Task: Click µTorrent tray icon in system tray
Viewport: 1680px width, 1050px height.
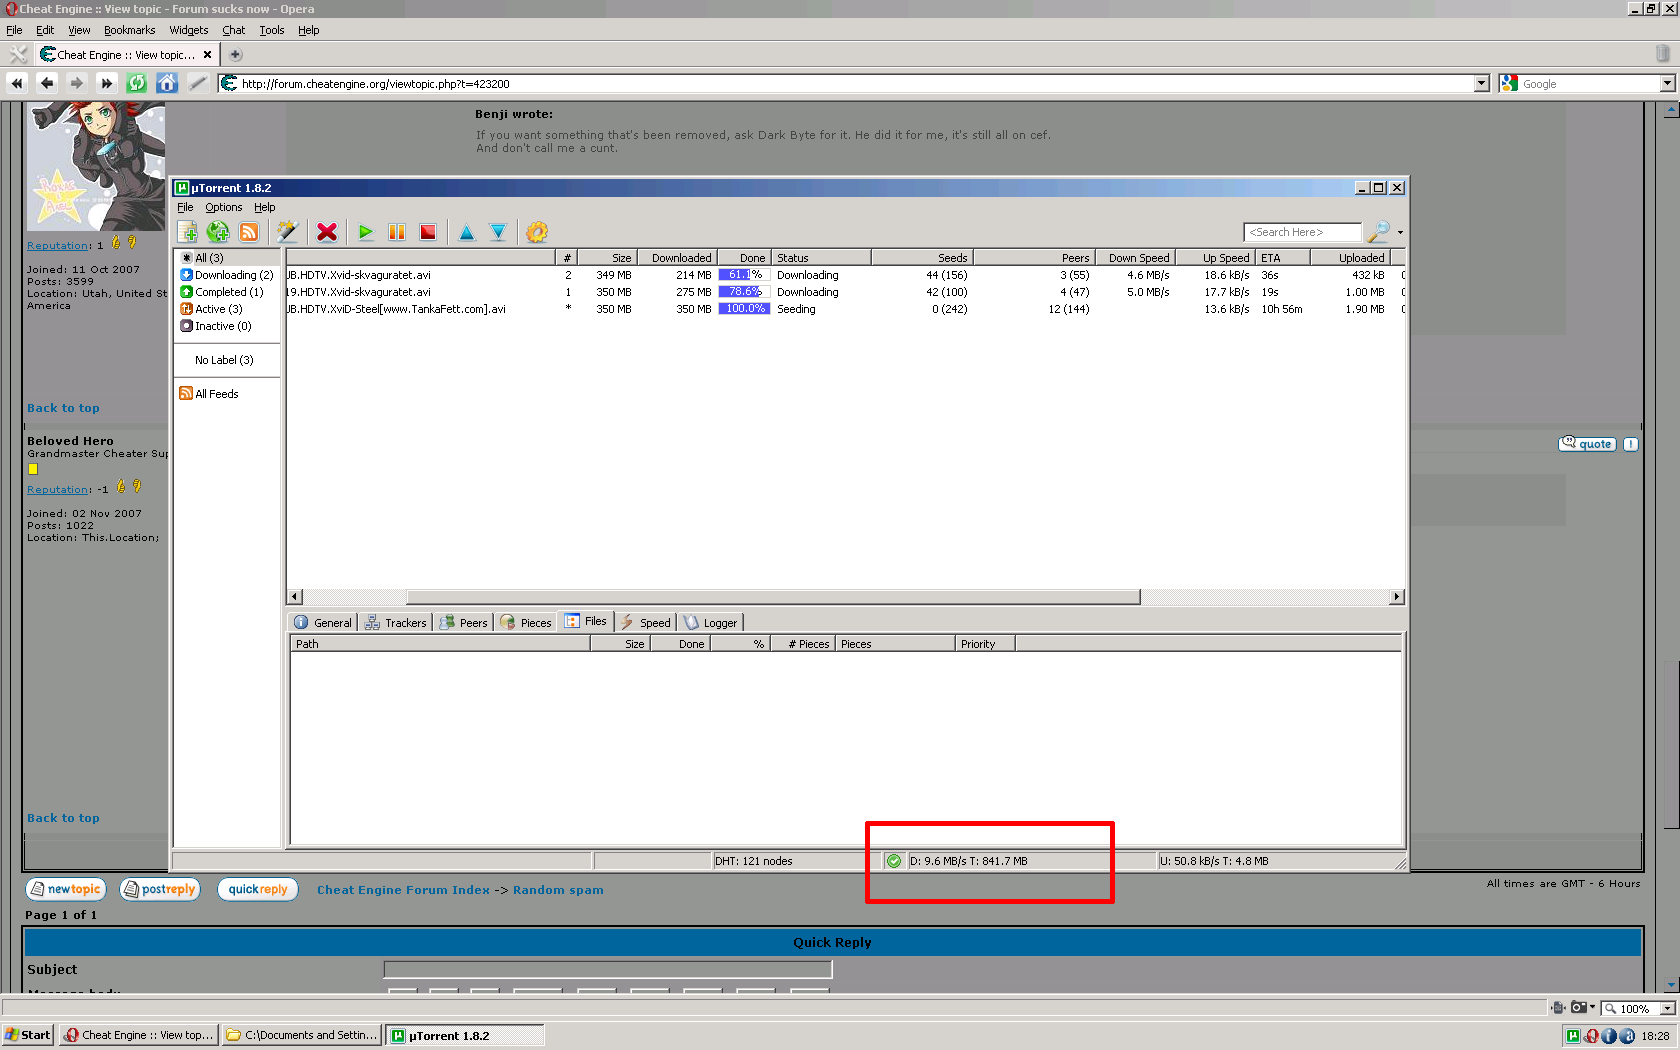Action: tap(1574, 1036)
